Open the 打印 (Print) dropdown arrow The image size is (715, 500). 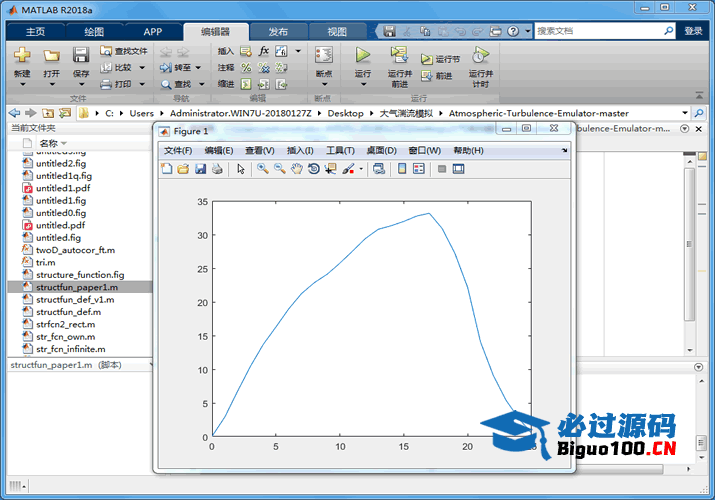142,84
